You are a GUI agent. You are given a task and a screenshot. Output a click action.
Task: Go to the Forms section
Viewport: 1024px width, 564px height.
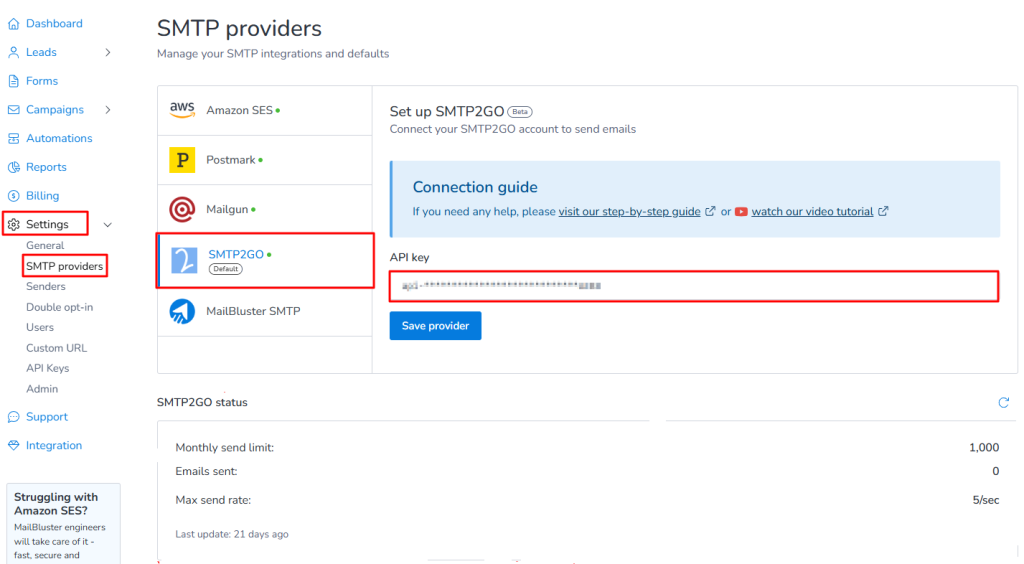[42, 82]
